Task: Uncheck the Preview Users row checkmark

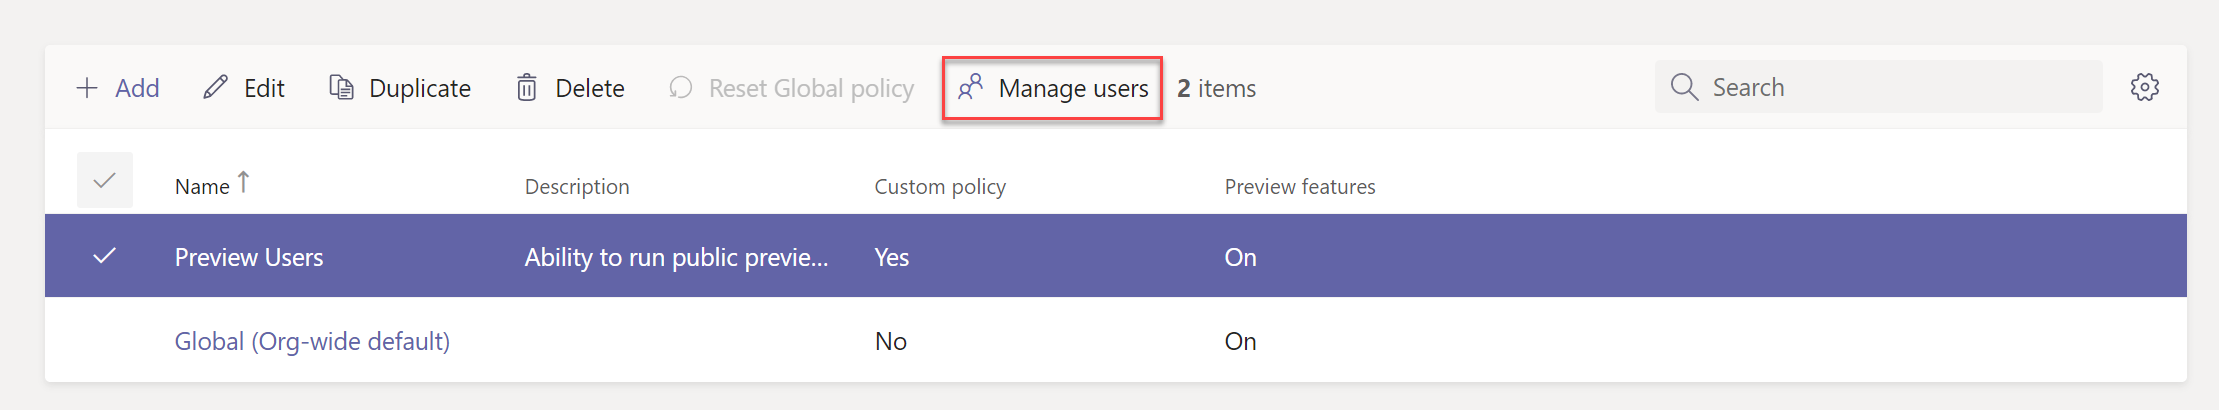Action: click(x=105, y=256)
